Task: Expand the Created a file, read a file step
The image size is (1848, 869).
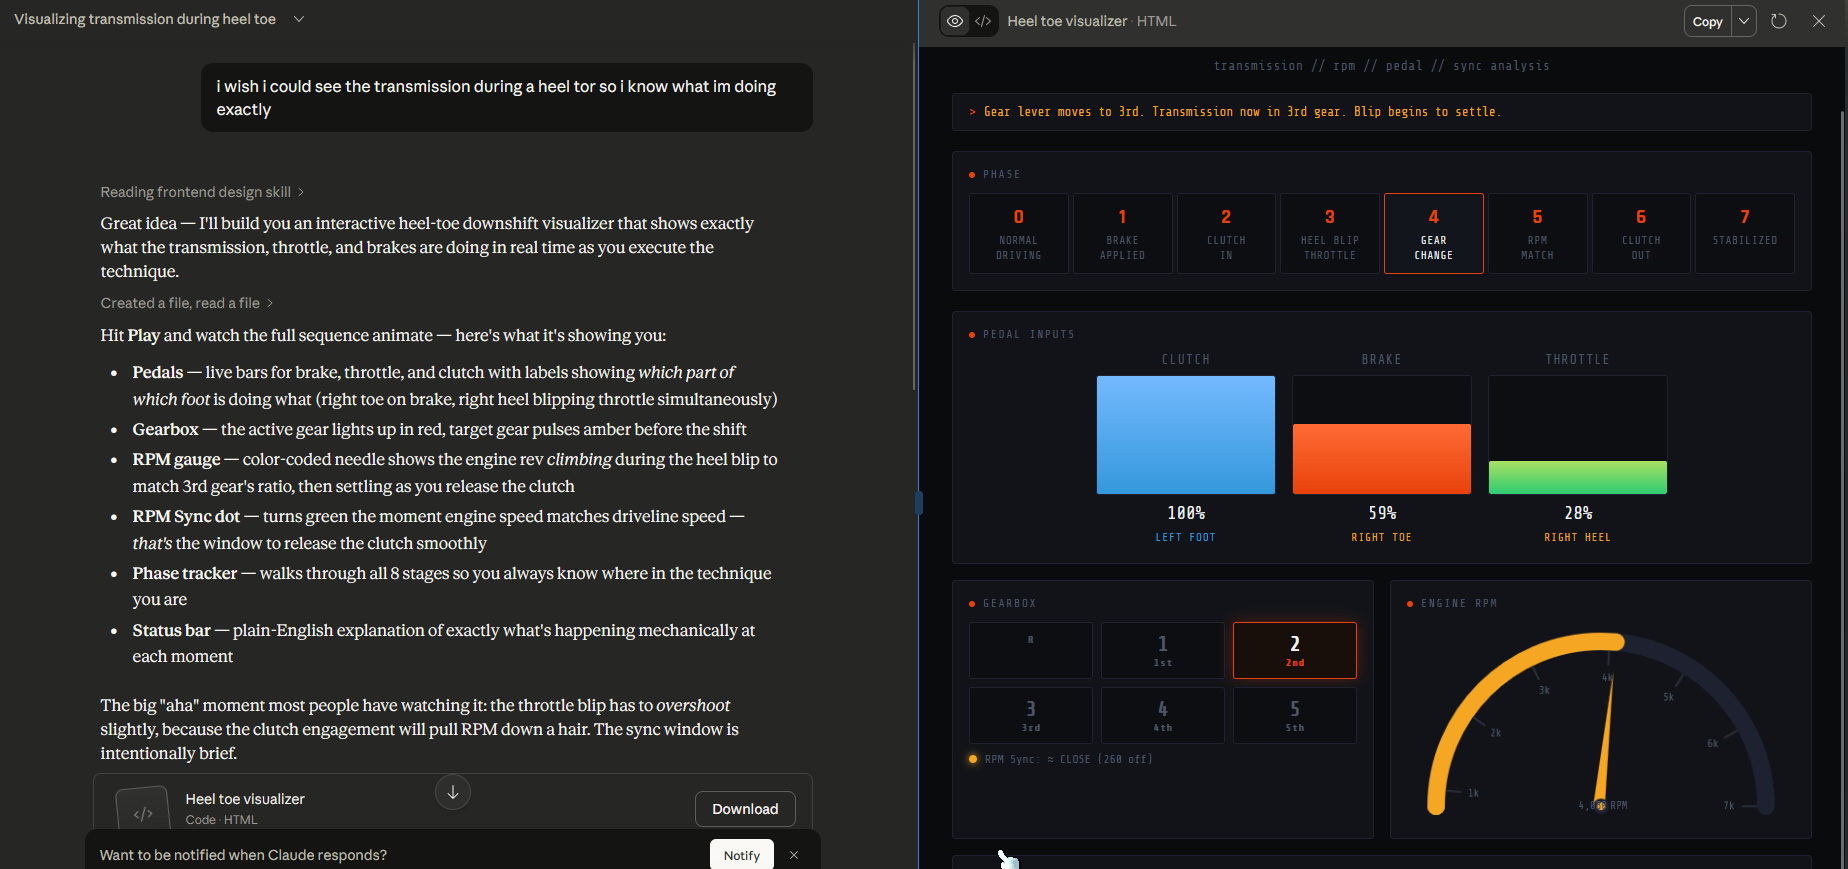Action: tap(186, 303)
